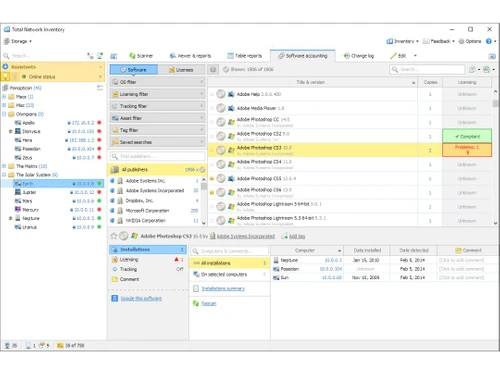Click the lightbulb assistant icon
This screenshot has height=375, width=500.
(x=6, y=77)
